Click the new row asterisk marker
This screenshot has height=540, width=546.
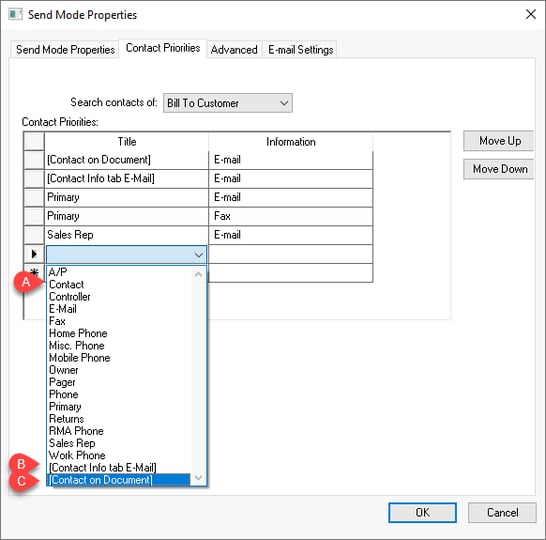(34, 272)
